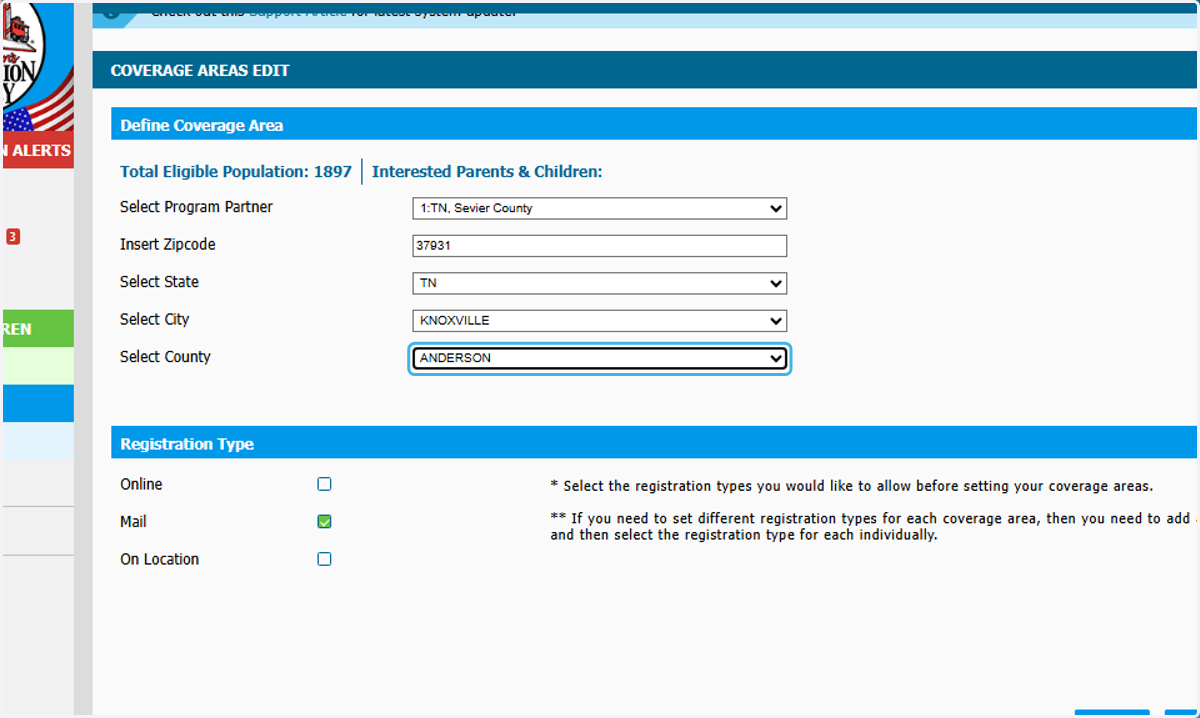Open the Select Program Partner dropdown
Screen dimensions: 1200x718
tap(599, 208)
